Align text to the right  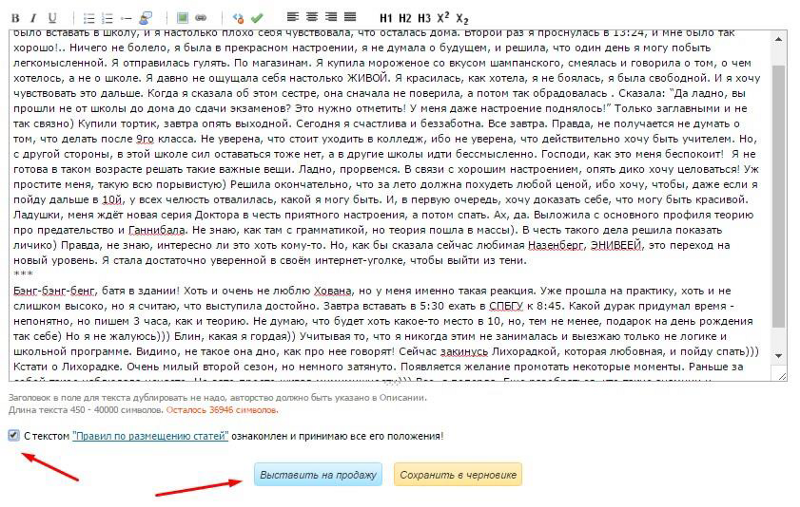[x=331, y=18]
